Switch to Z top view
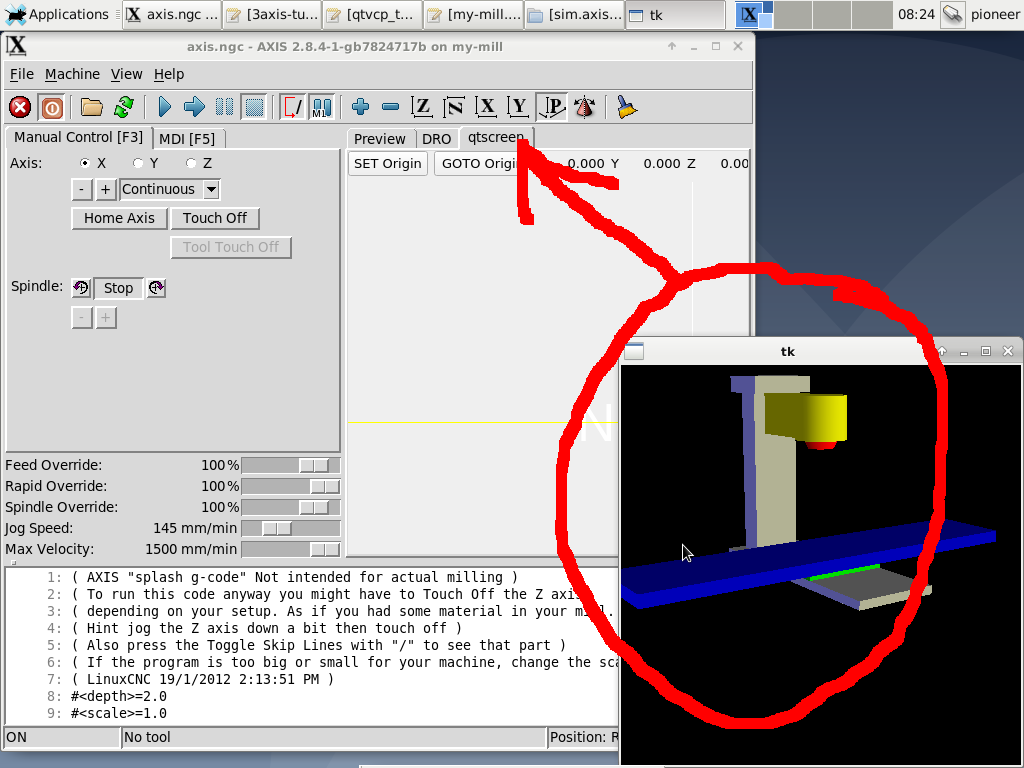1024x768 pixels. [423, 107]
